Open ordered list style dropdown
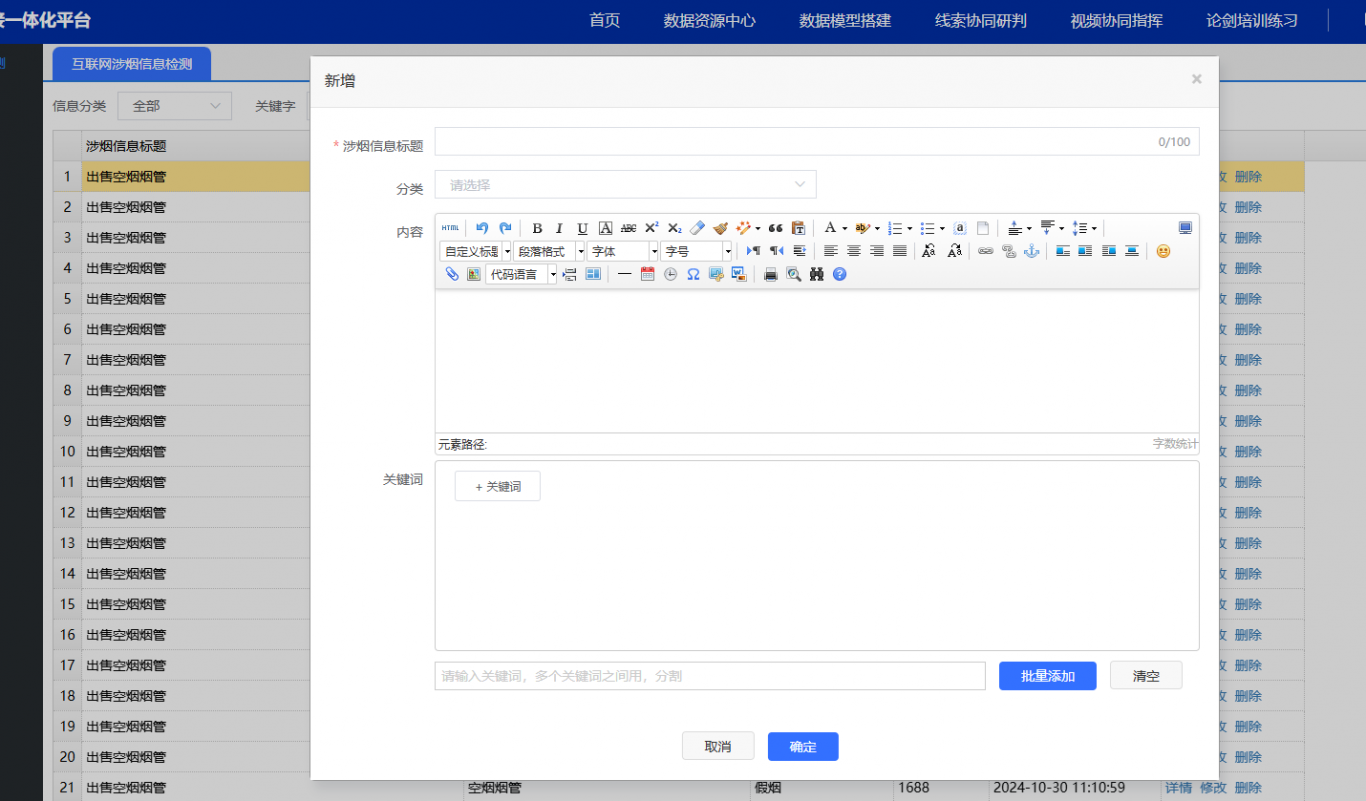The image size is (1366, 801). point(910,229)
